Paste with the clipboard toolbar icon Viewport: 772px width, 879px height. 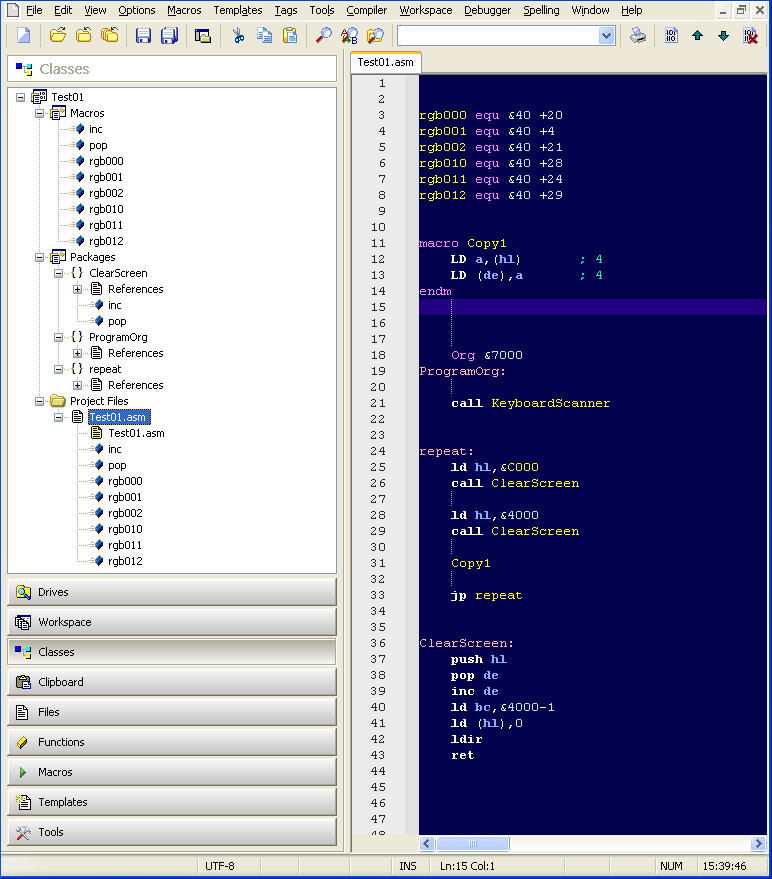click(x=290, y=36)
